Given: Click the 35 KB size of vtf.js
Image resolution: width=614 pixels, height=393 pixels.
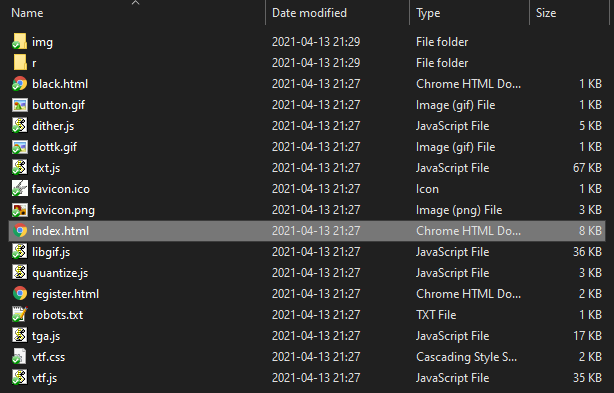Looking at the screenshot, I should [587, 378].
